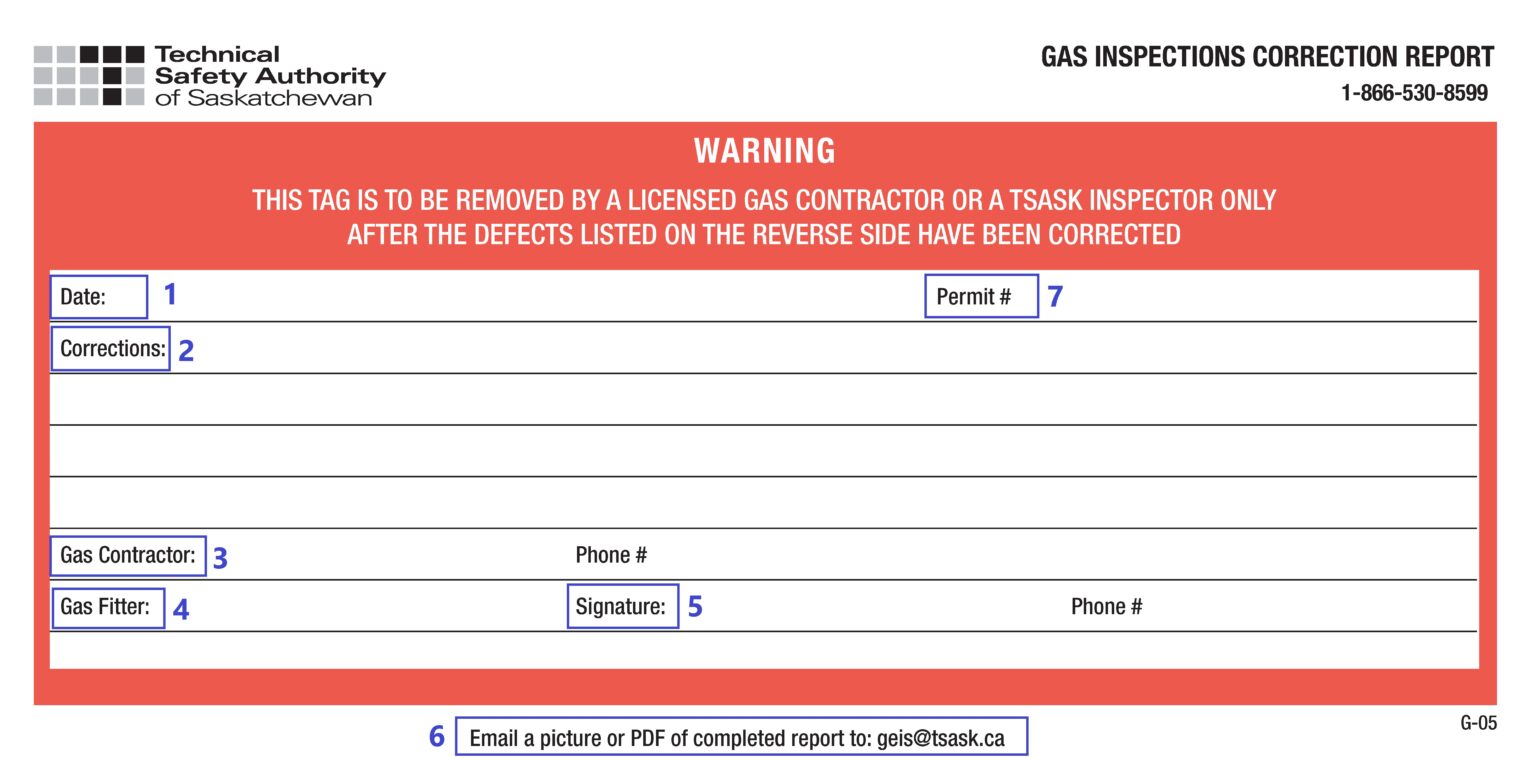This screenshot has width=1536, height=758.
Task: Click the Permit # field
Action: point(981,295)
